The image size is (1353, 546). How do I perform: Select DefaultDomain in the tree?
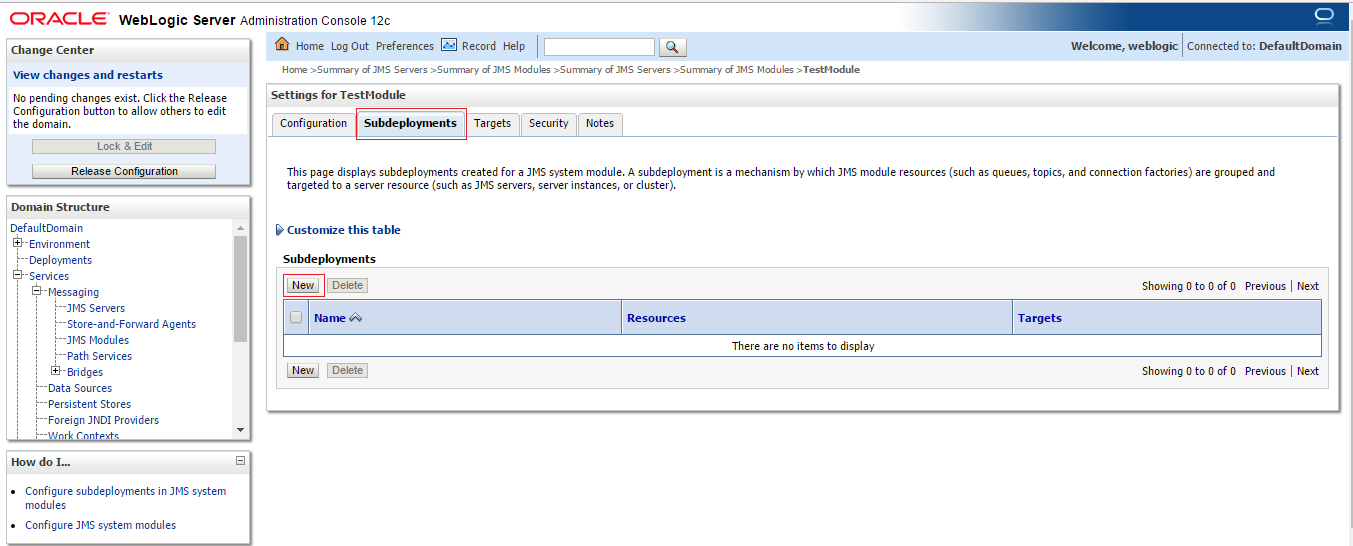pos(47,228)
